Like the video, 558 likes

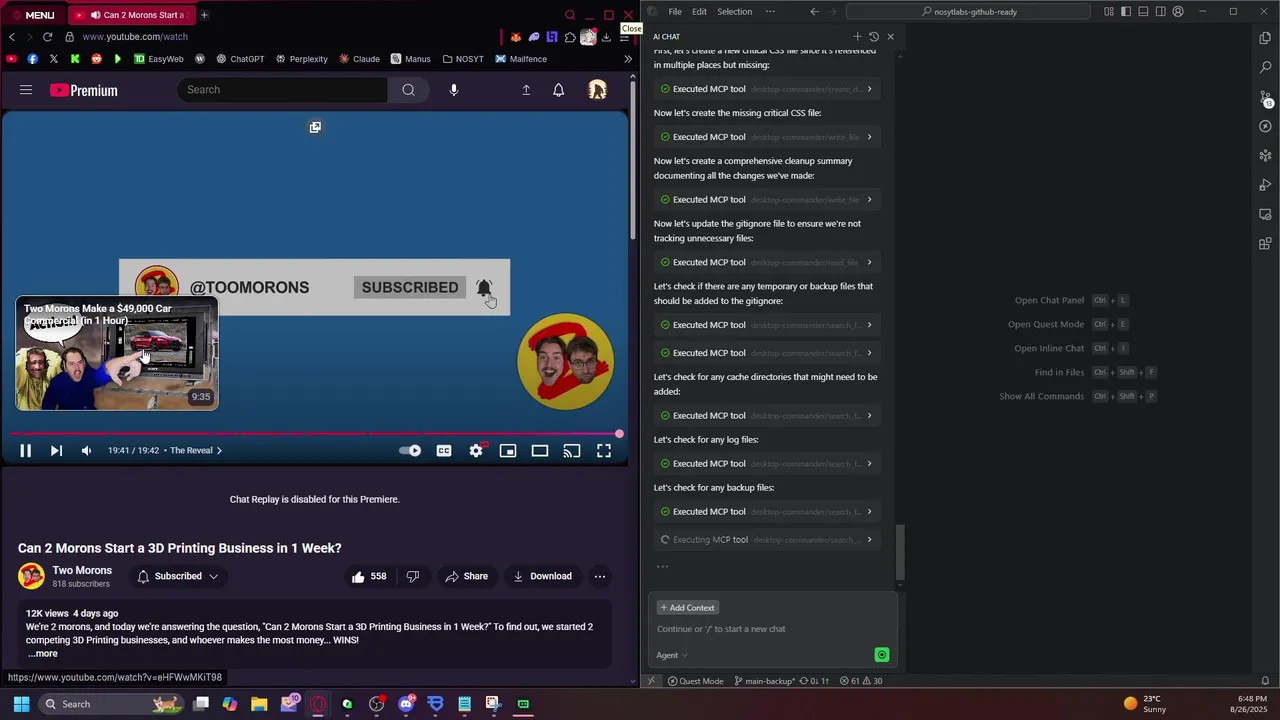(x=368, y=576)
